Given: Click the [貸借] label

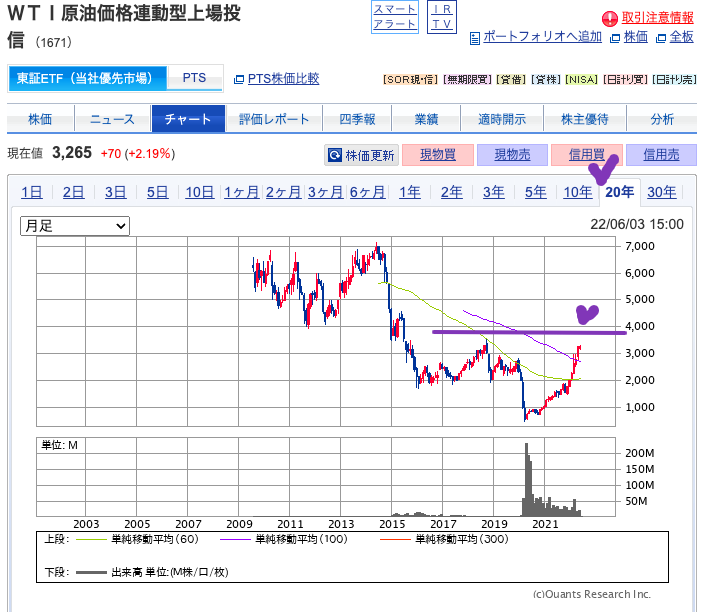Looking at the screenshot, I should [511, 79].
